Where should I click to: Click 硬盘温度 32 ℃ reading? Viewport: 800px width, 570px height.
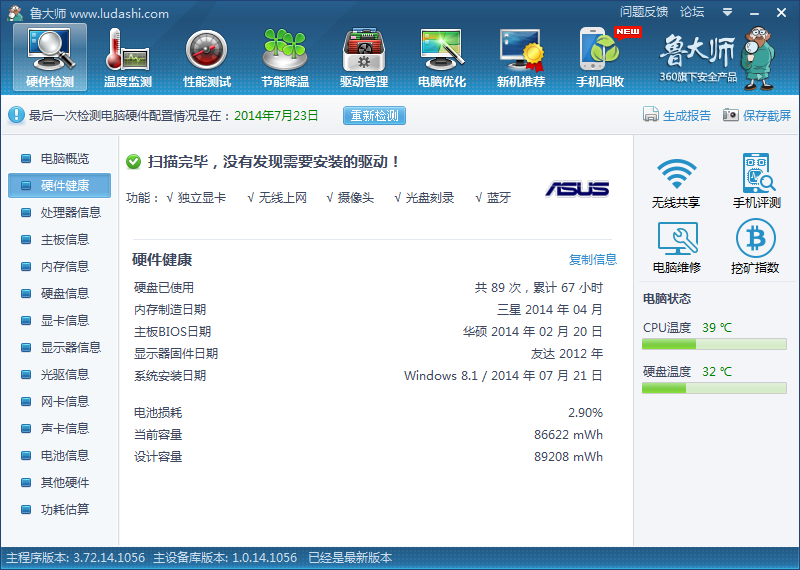(717, 371)
